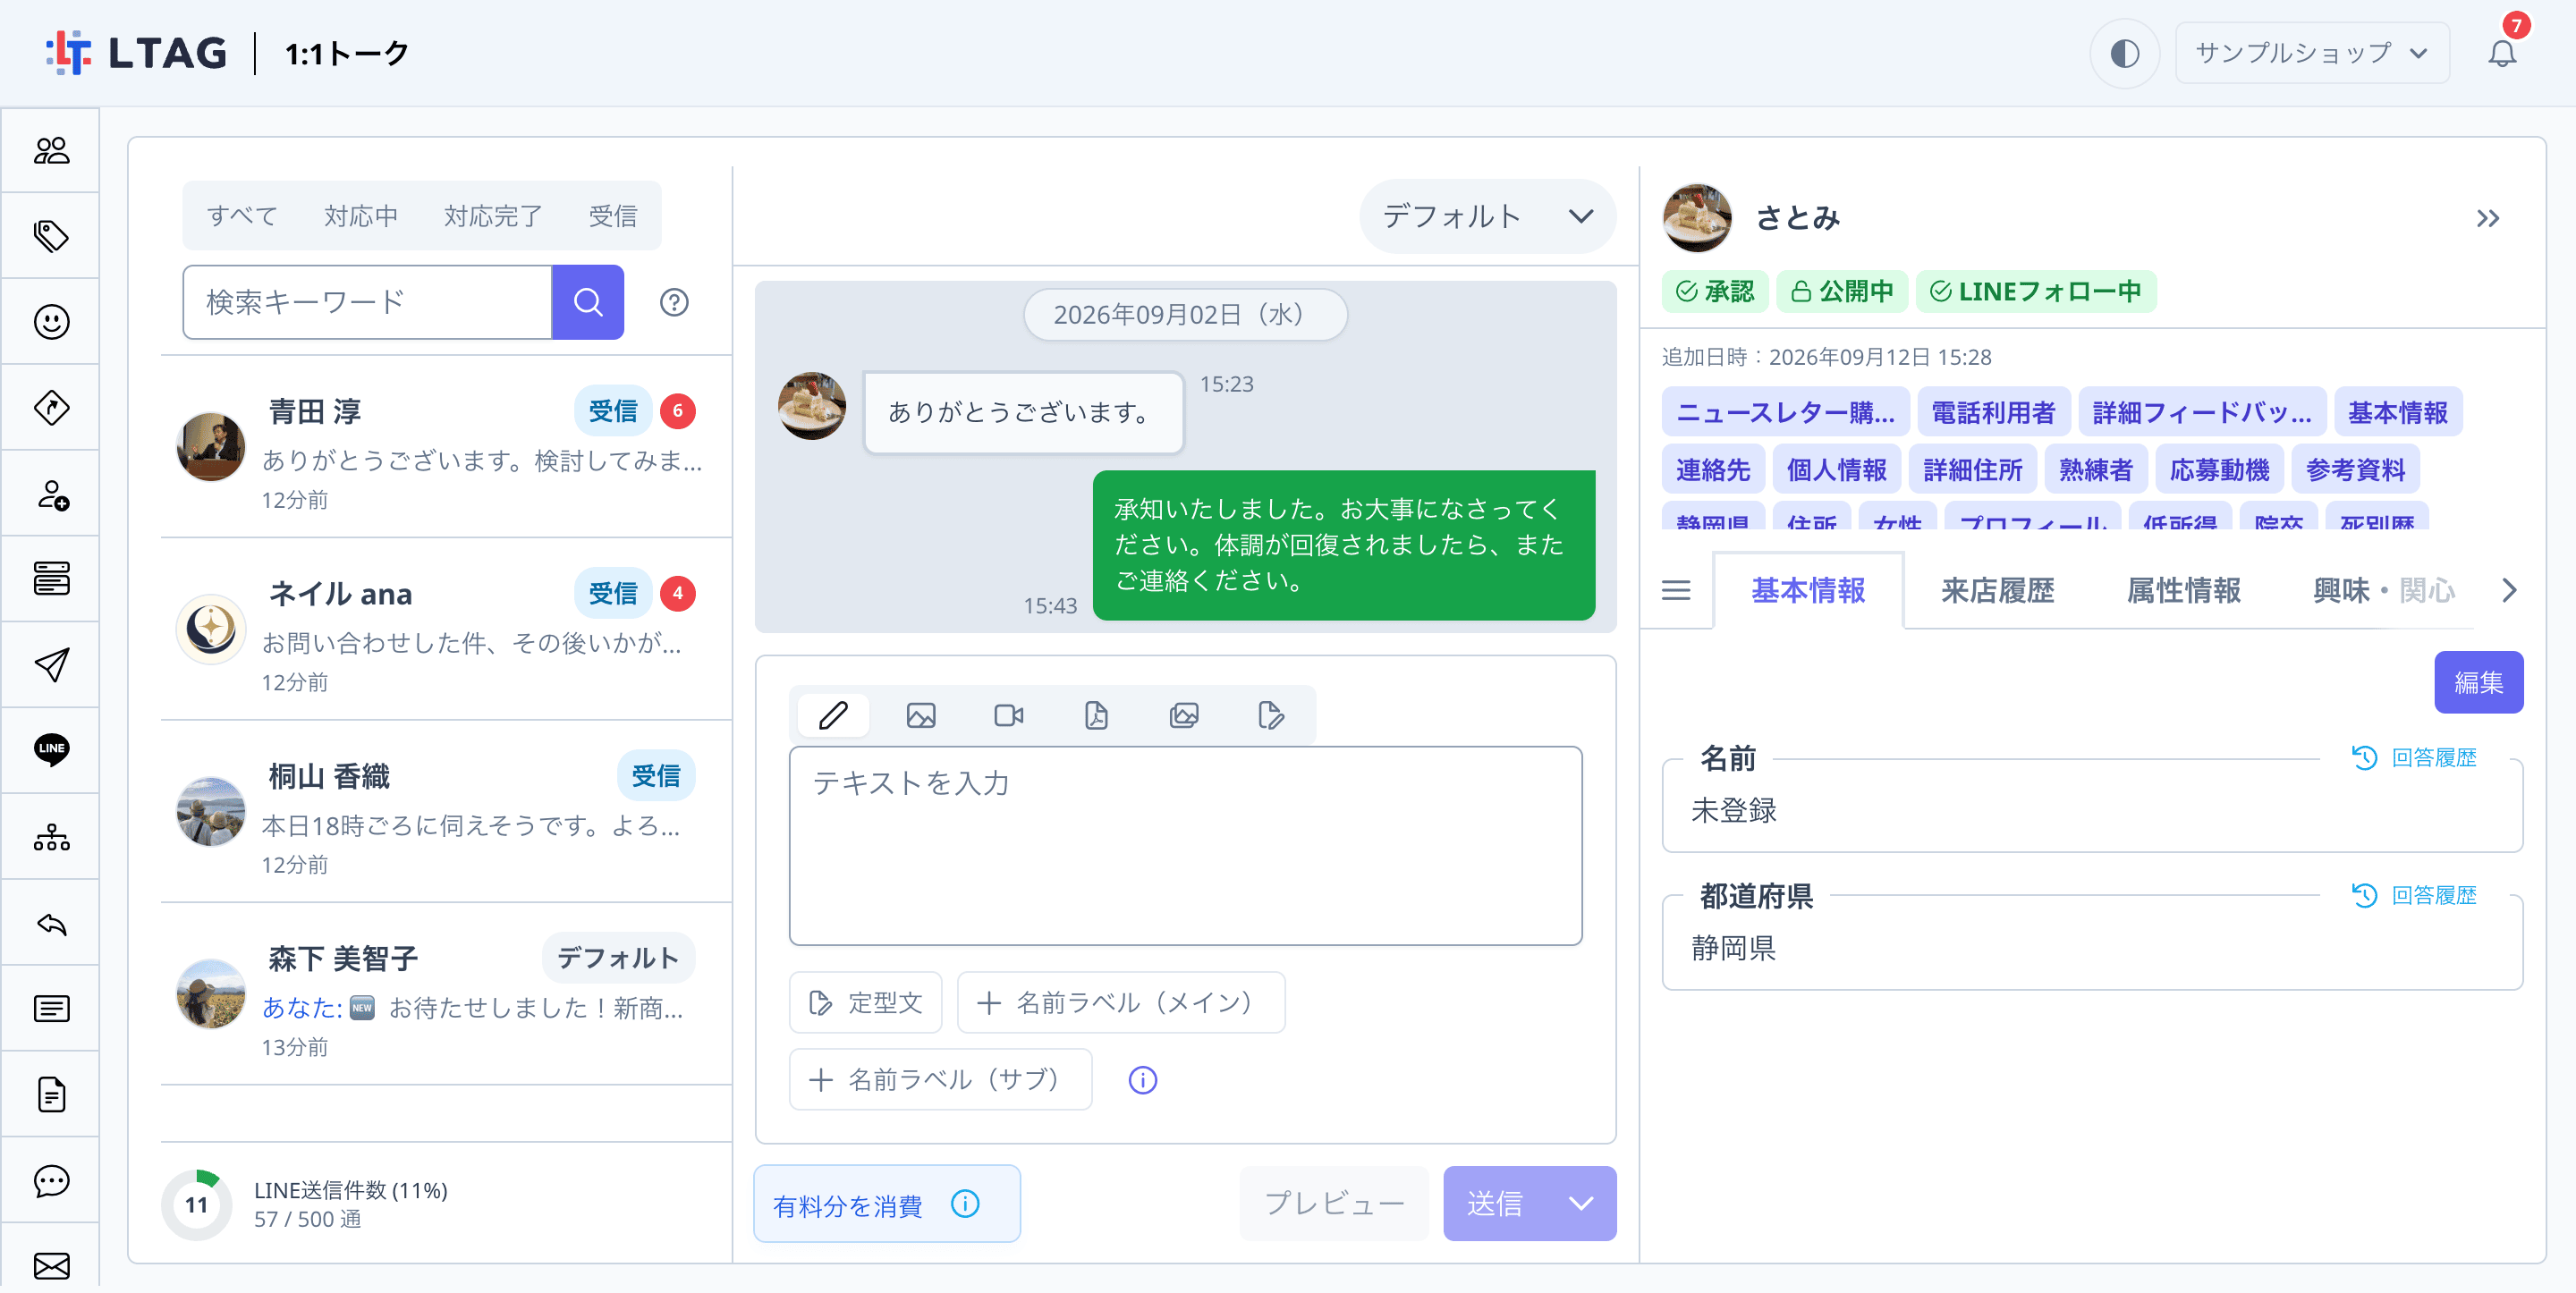2576x1293 pixels.
Task: Click the LINE送信件数 progress ring
Action: (x=196, y=1205)
